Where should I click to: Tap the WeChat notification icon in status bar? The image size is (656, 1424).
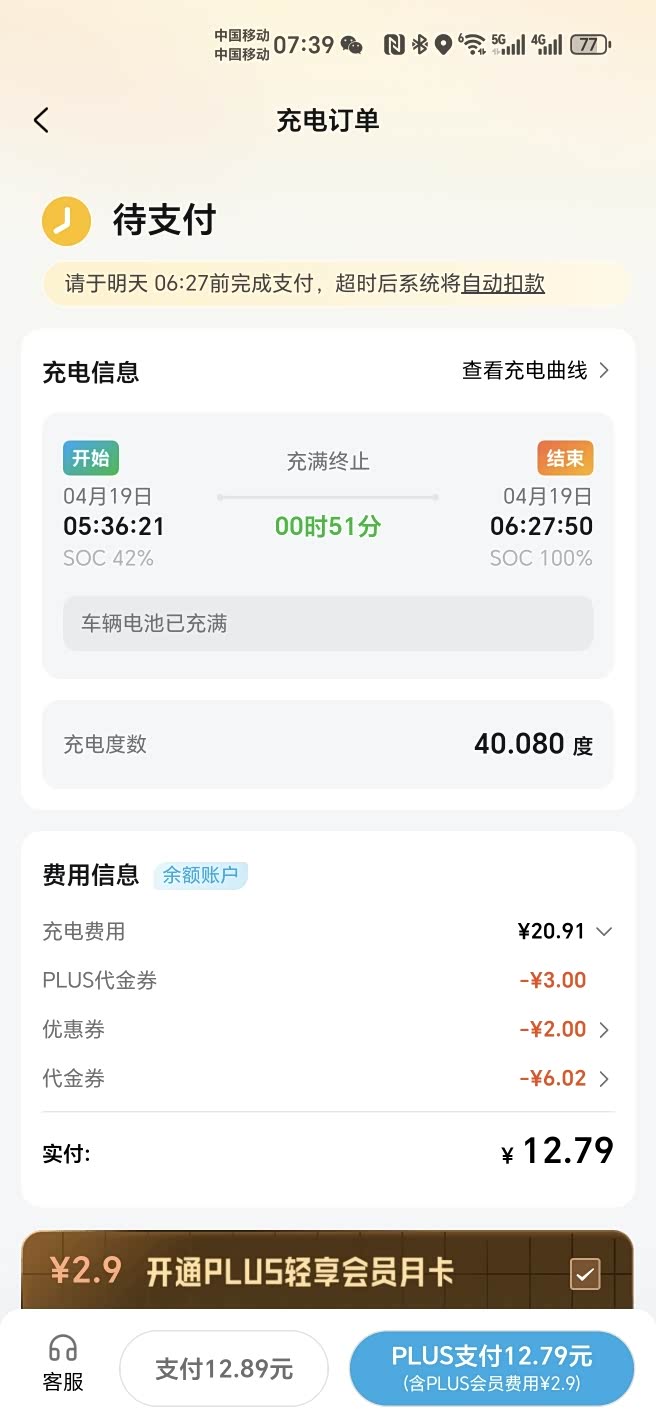pyautogui.click(x=351, y=45)
